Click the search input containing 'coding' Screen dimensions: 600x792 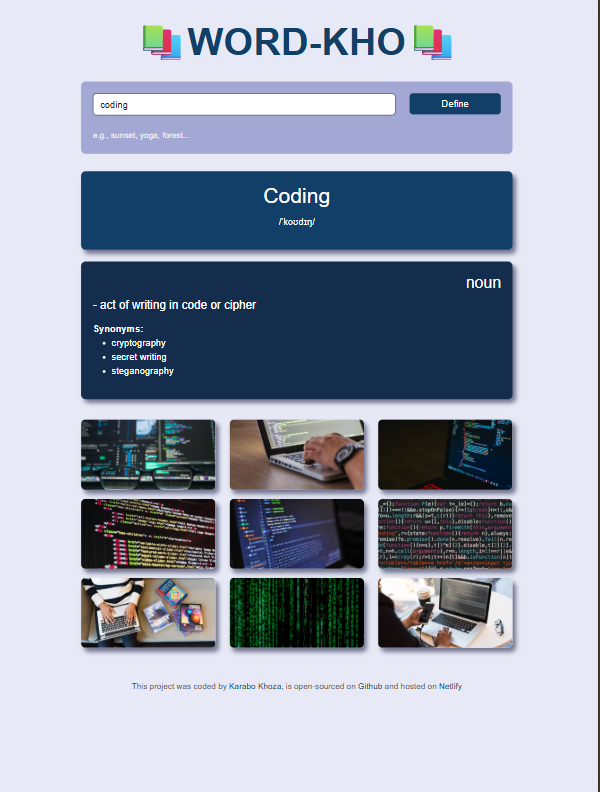coord(244,104)
